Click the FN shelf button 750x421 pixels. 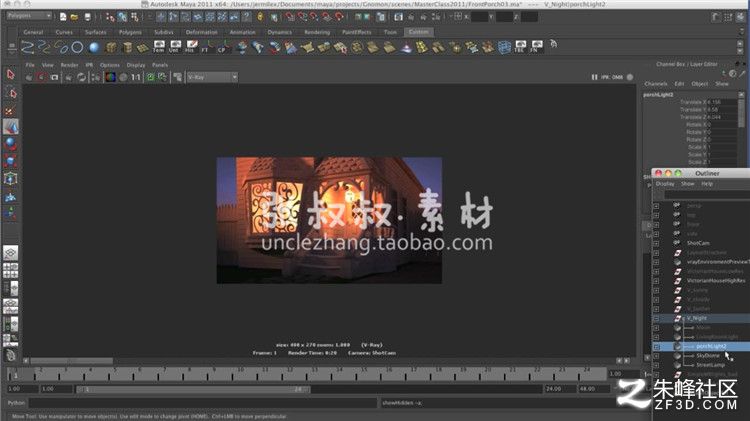[x=536, y=47]
